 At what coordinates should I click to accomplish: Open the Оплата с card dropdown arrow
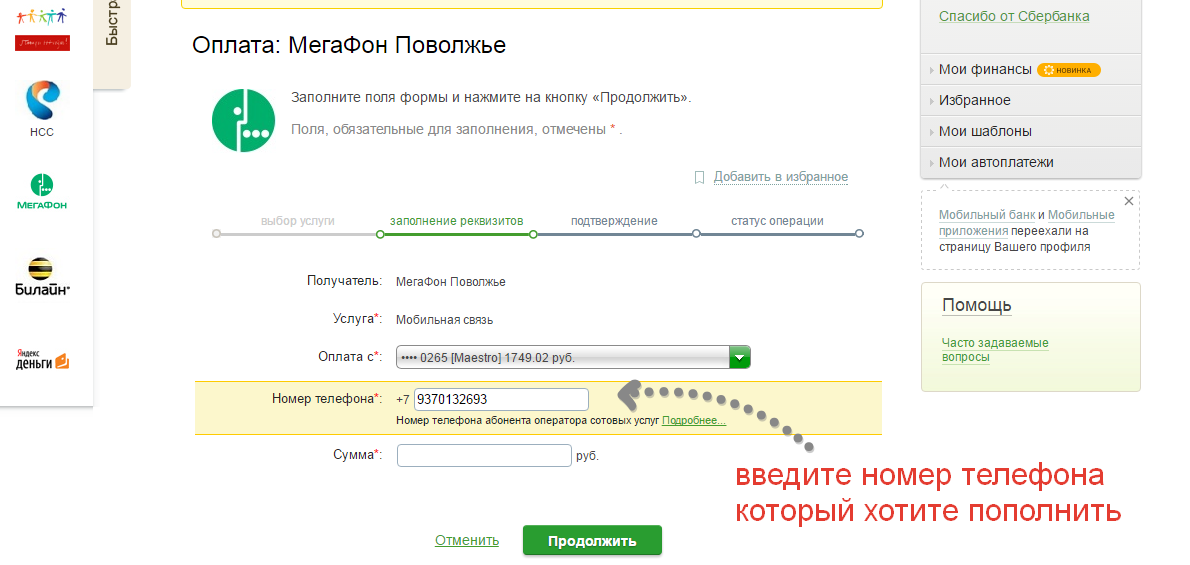[739, 357]
